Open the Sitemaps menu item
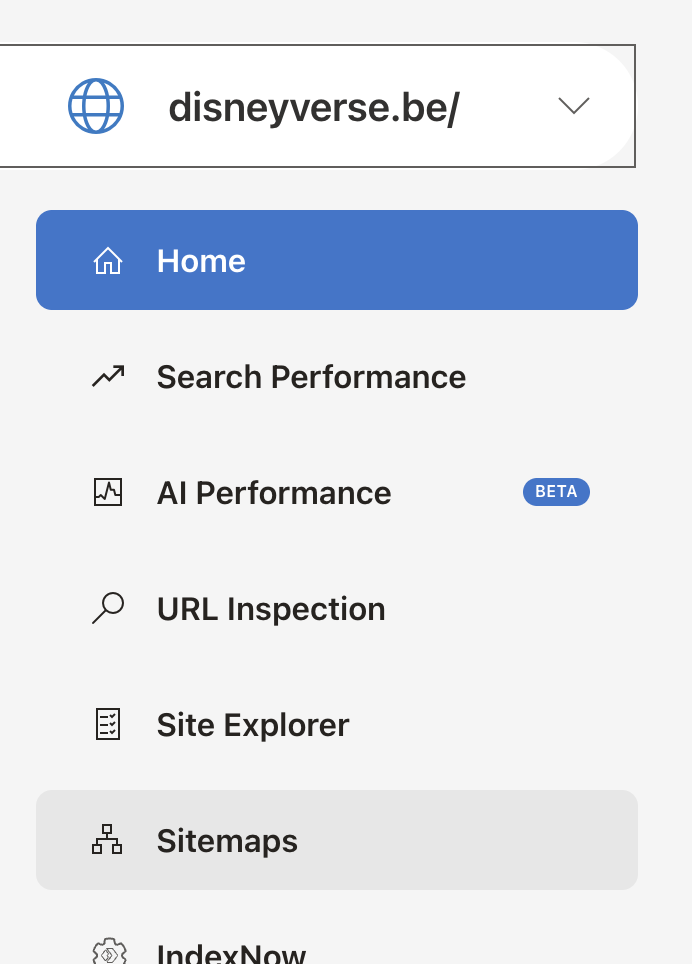This screenshot has width=692, height=964. 227,841
